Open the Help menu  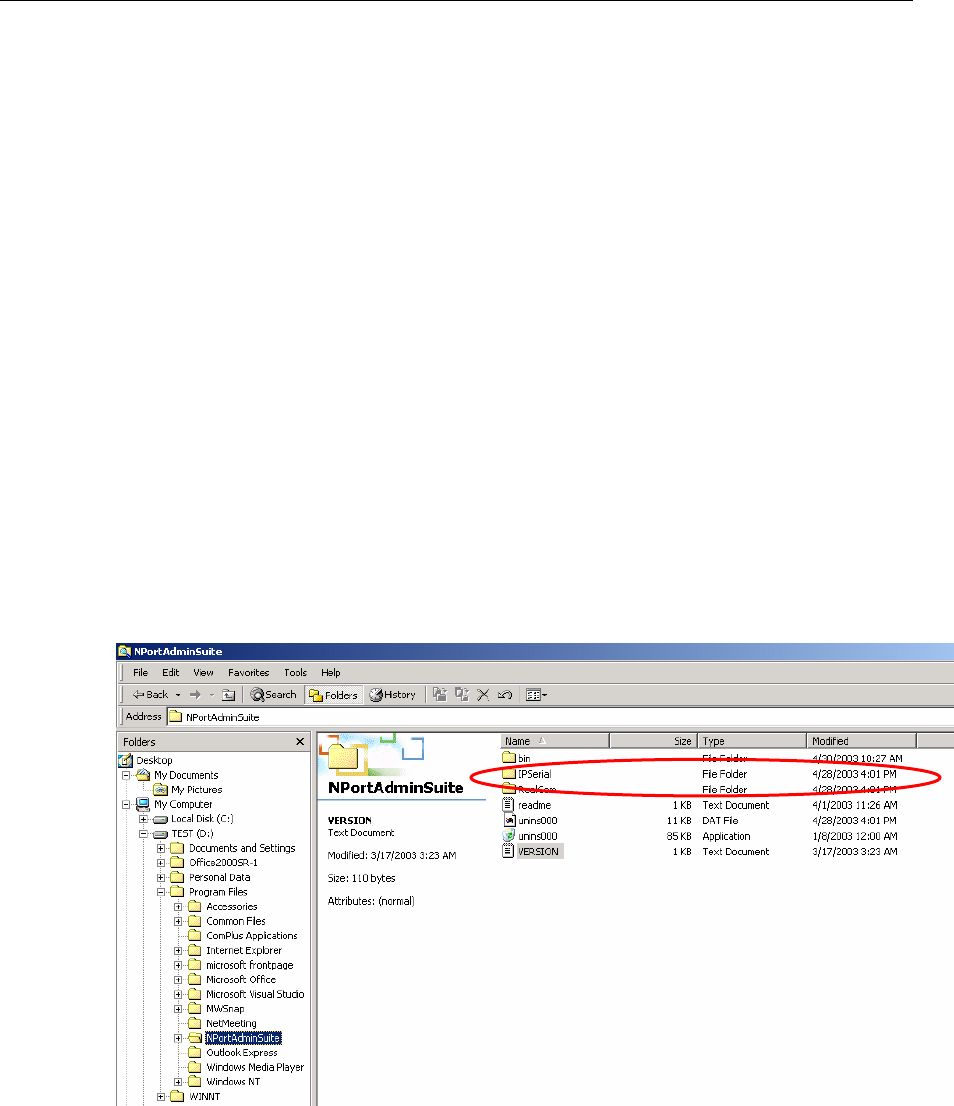click(331, 672)
